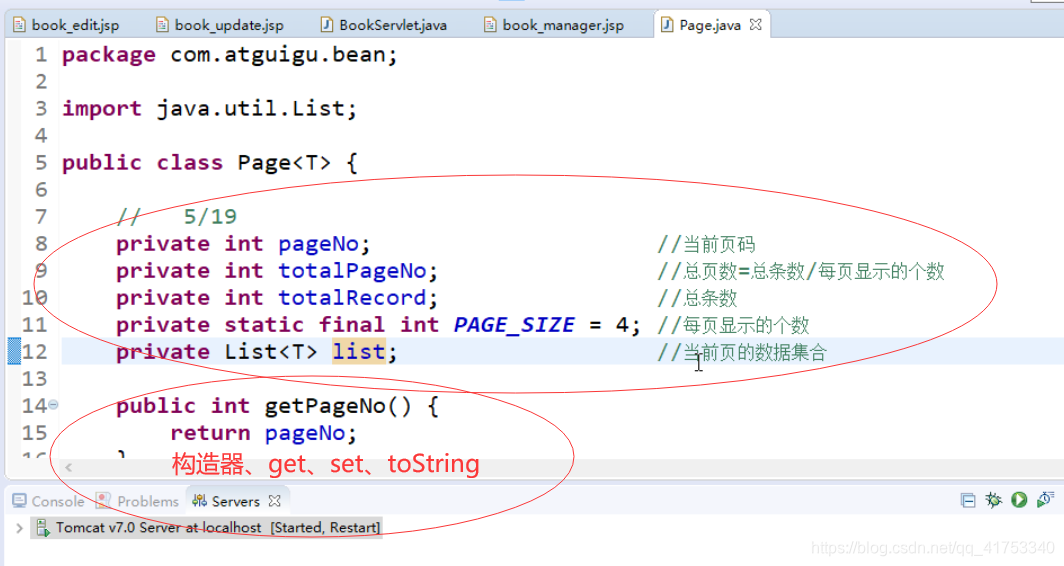The width and height of the screenshot is (1064, 566).
Task: Open the Console view tab
Action: pos(49,501)
